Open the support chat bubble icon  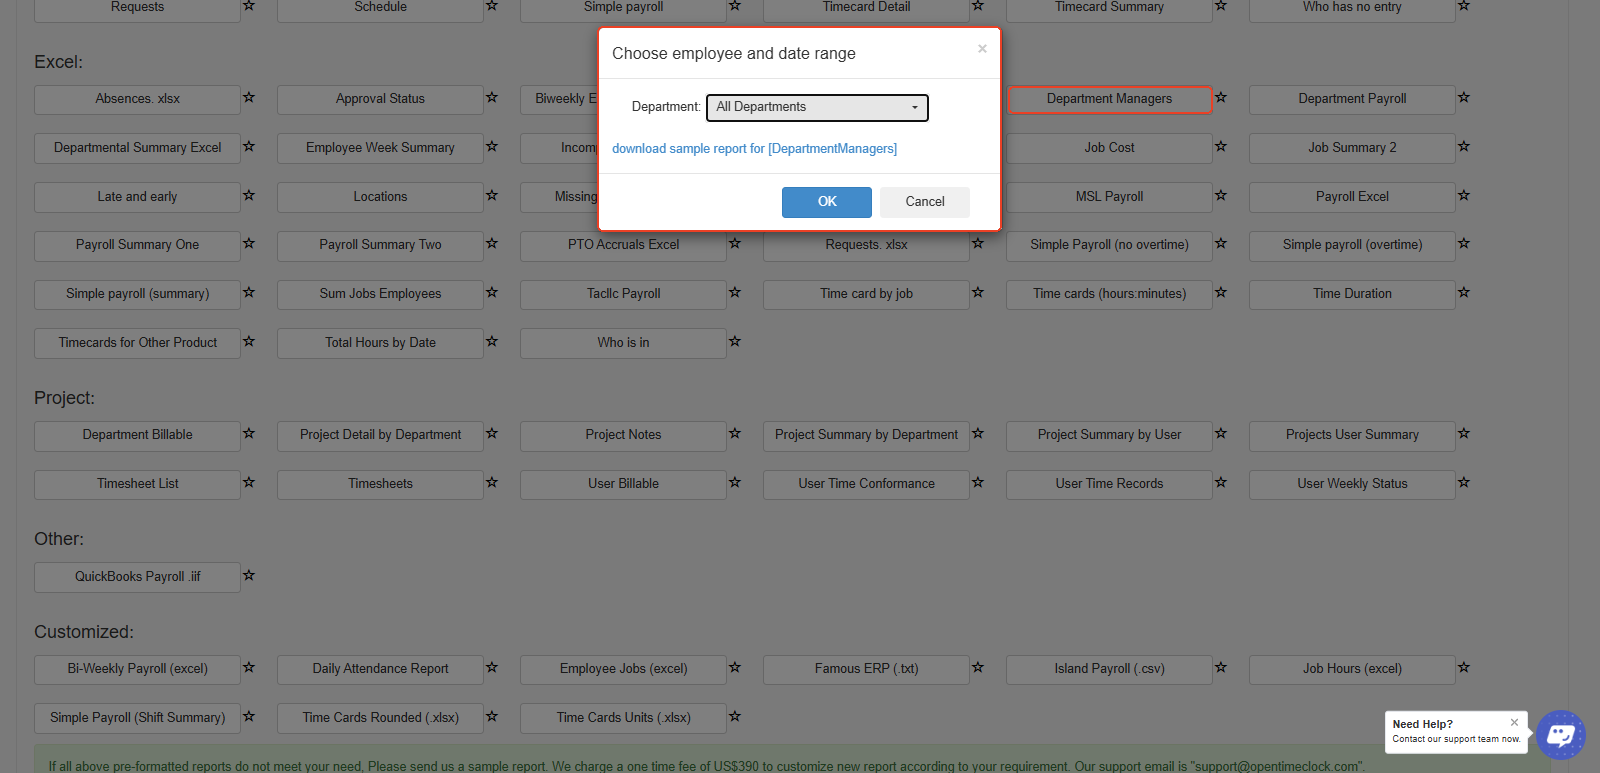point(1560,735)
